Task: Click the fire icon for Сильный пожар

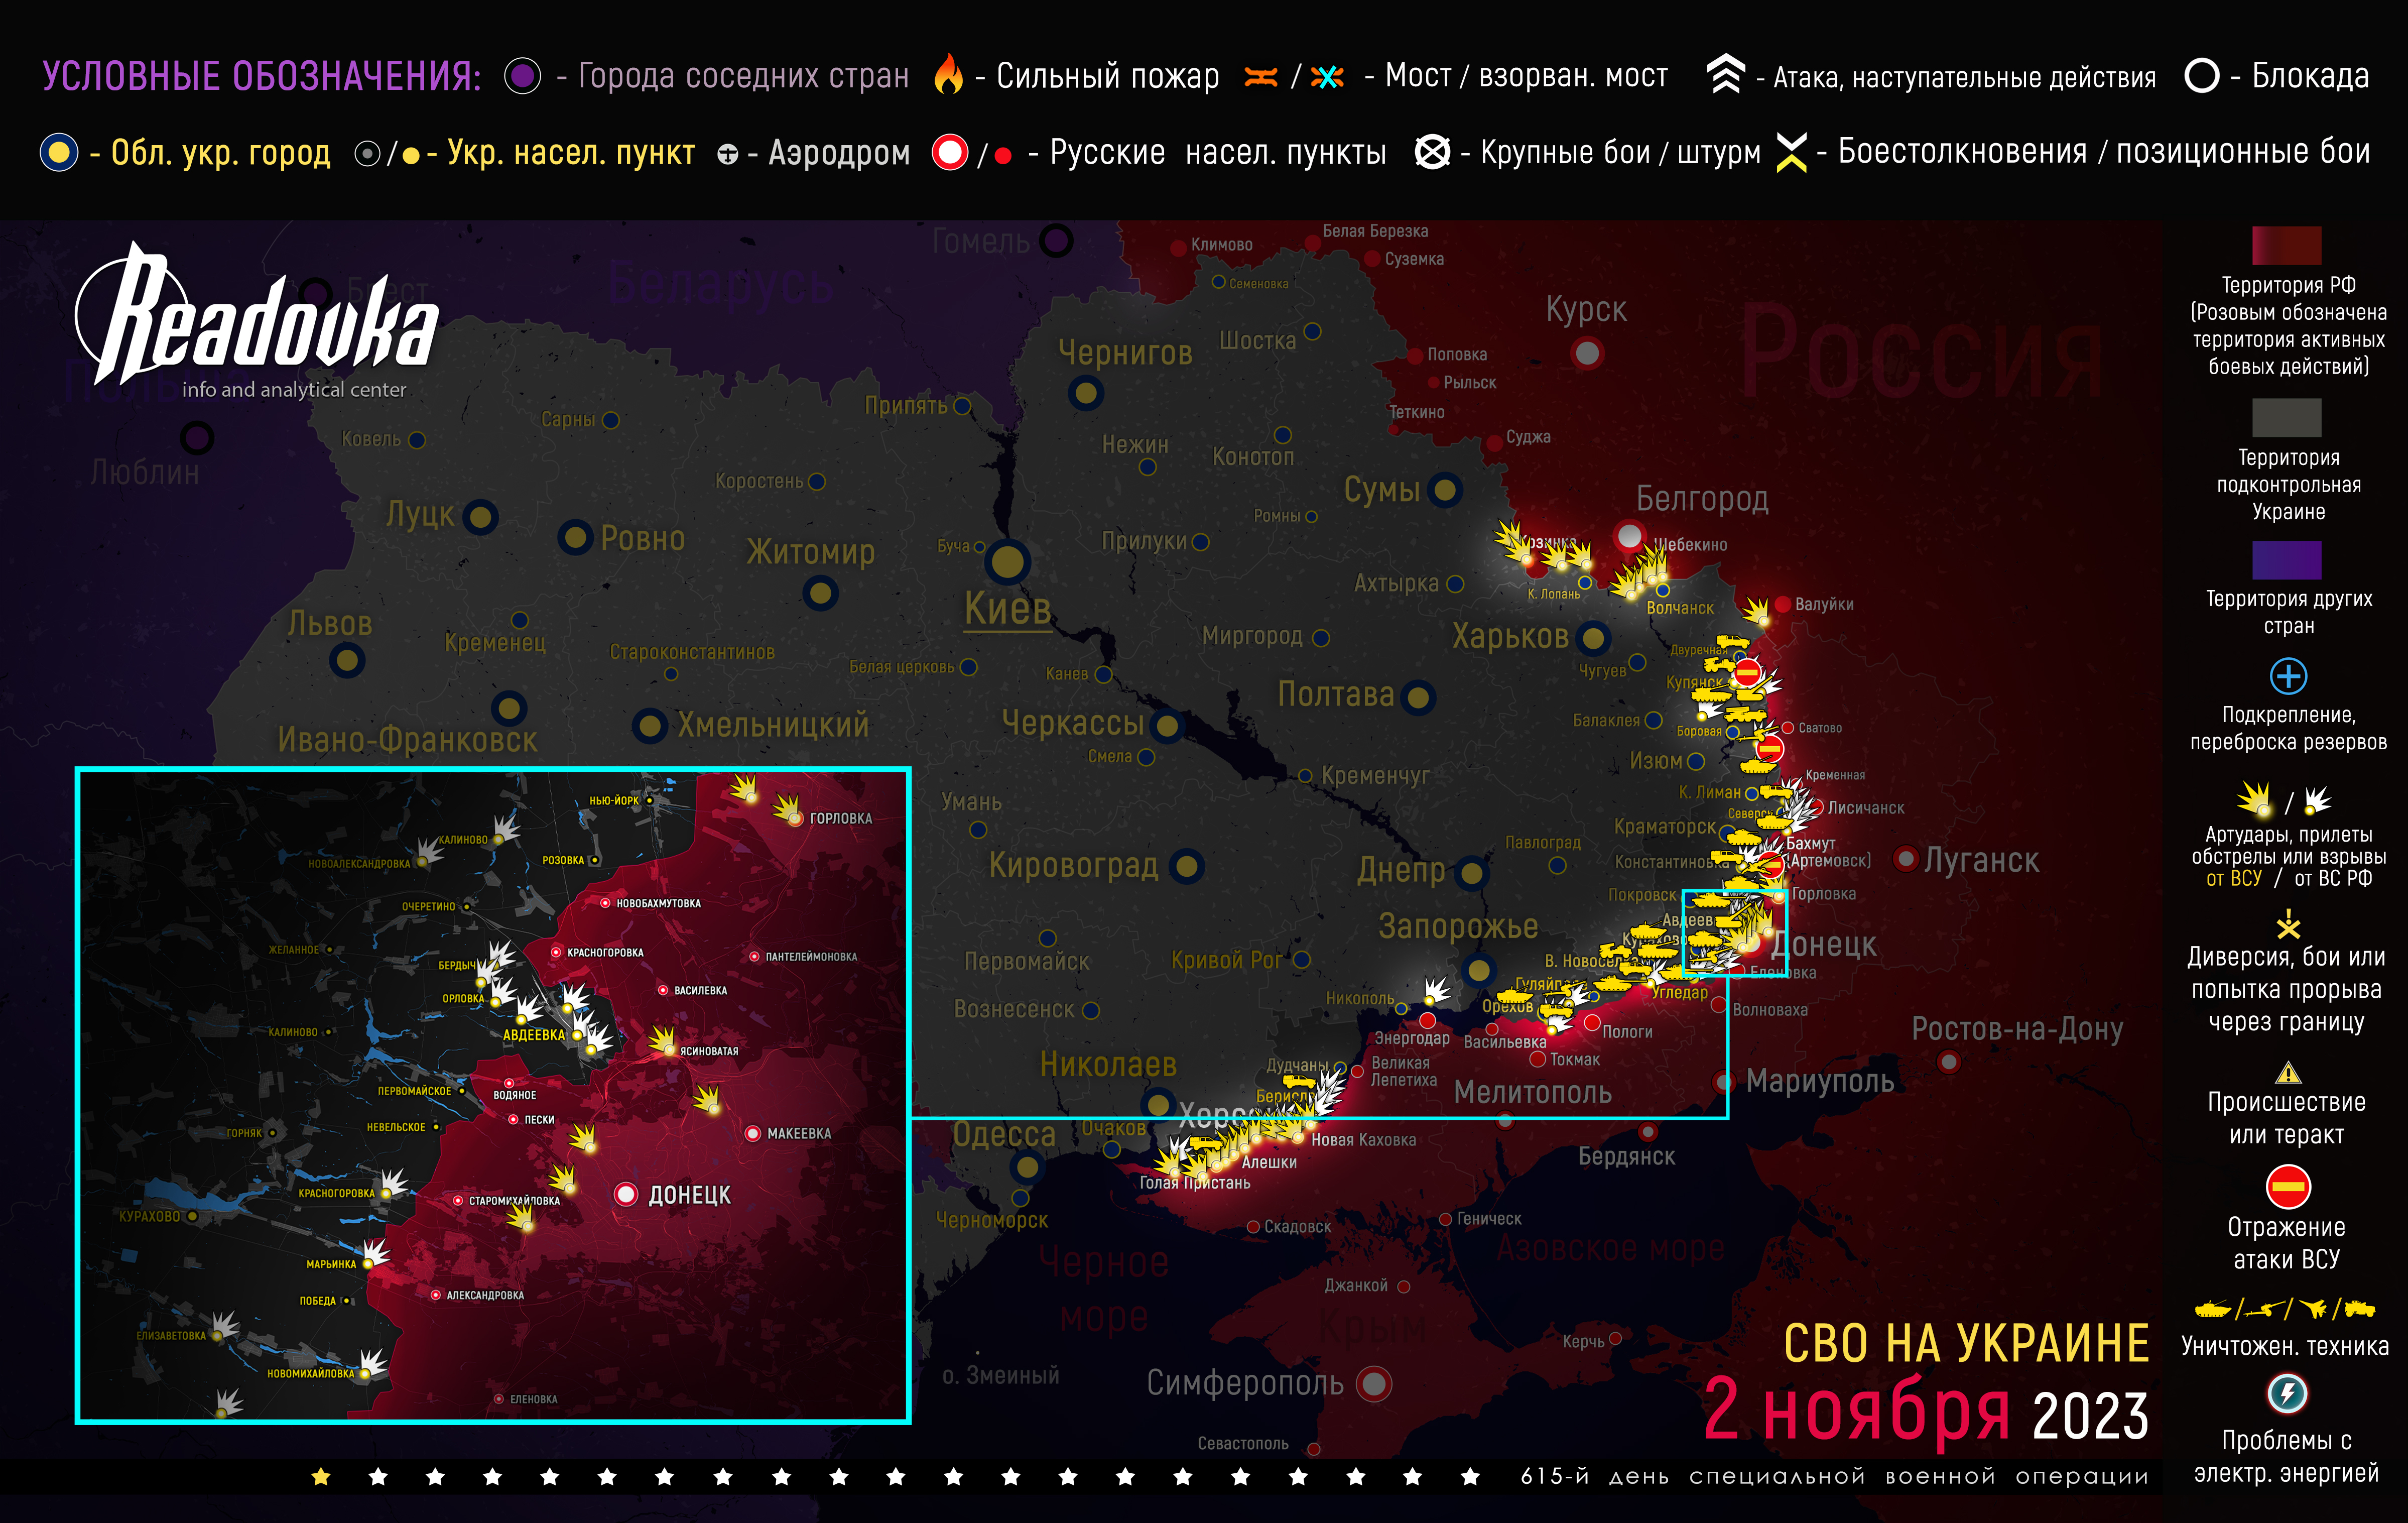Action: tap(948, 74)
